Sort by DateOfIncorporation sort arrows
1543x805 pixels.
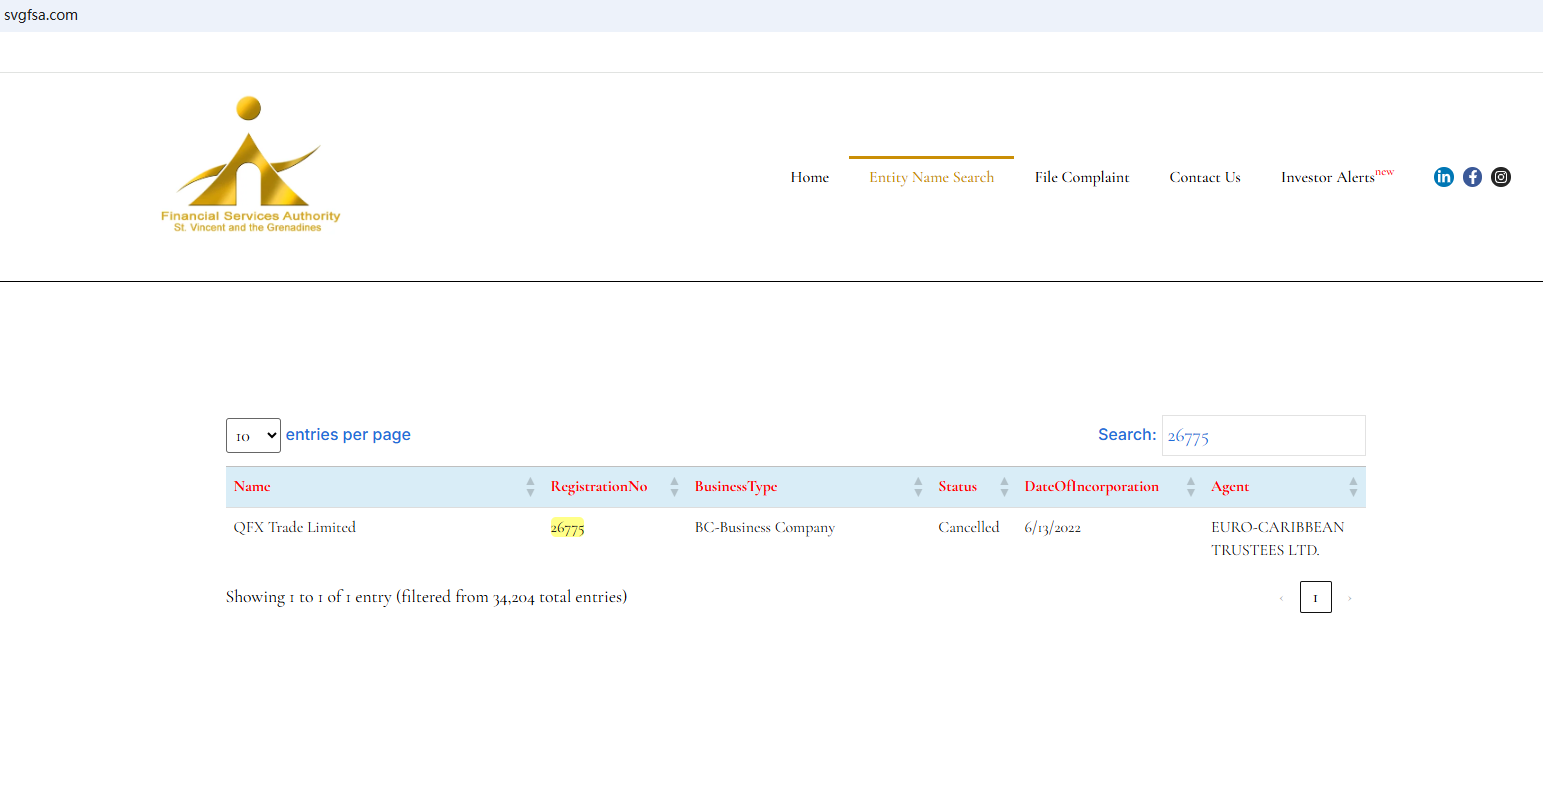click(x=1190, y=487)
